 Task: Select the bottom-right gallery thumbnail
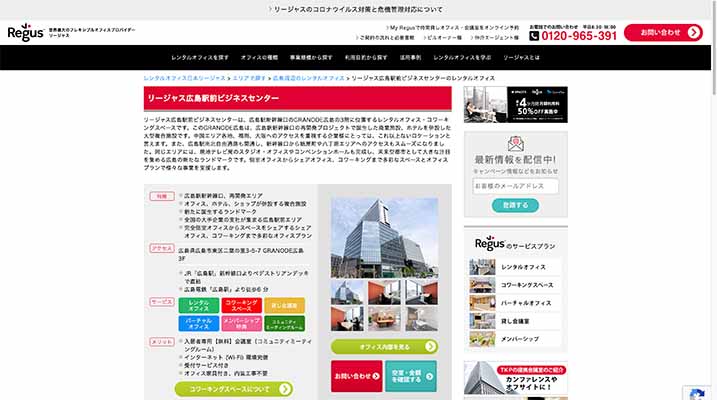tap(421, 319)
